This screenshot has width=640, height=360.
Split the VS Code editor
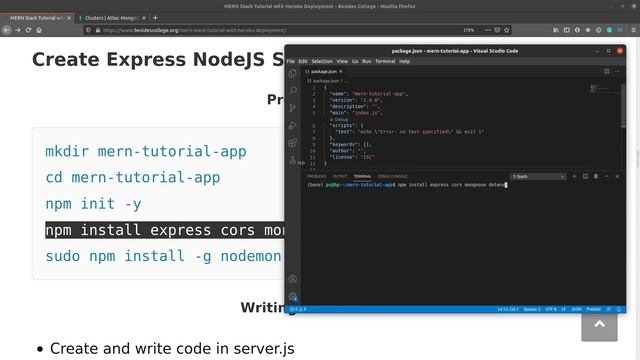tap(607, 71)
